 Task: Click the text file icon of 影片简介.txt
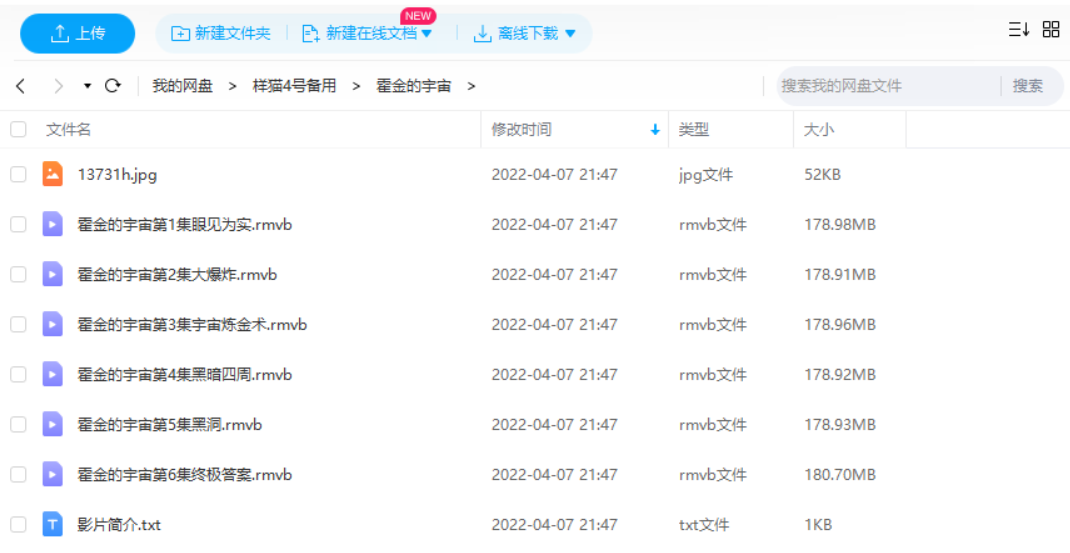pyautogui.click(x=53, y=524)
